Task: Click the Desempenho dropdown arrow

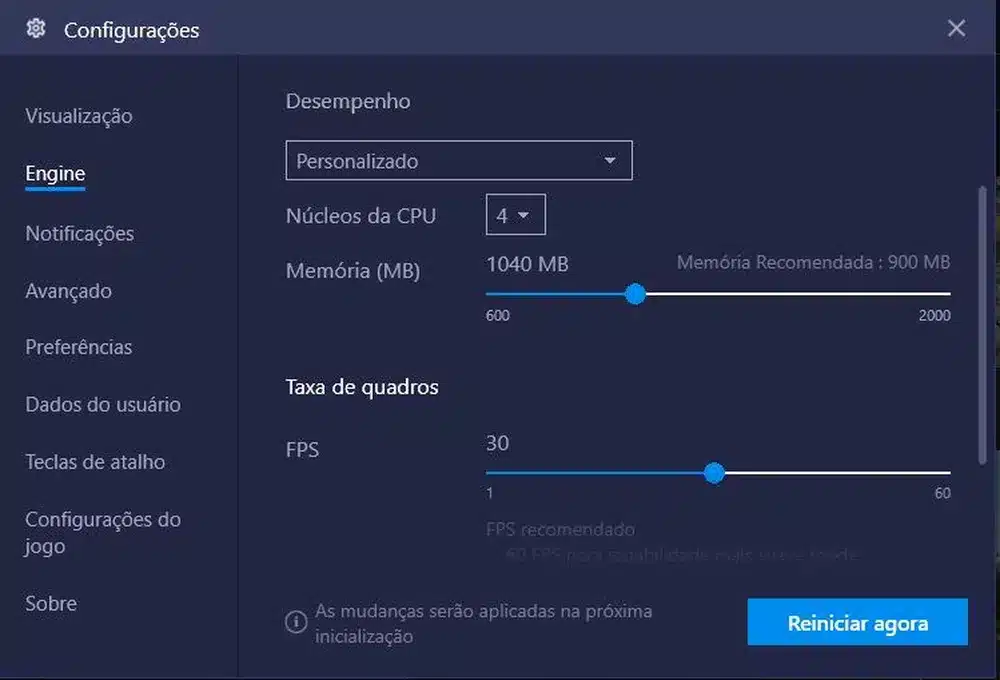Action: point(612,160)
